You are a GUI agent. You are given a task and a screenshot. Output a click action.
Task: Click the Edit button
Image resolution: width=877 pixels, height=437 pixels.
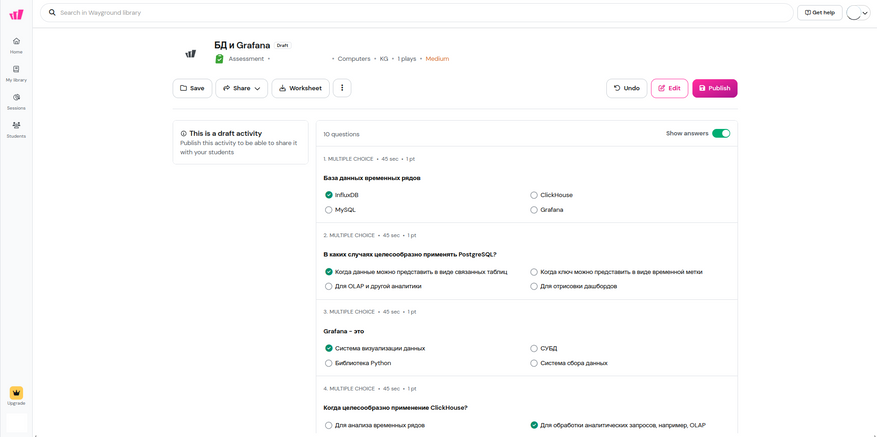point(669,88)
